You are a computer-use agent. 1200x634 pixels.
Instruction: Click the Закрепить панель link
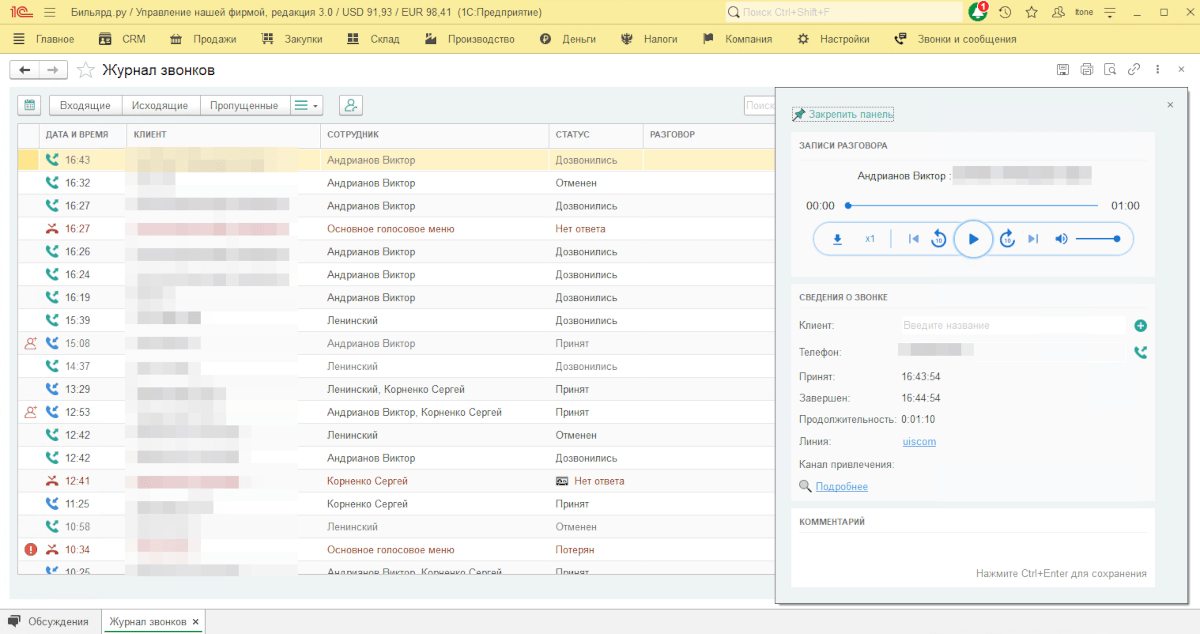pyautogui.click(x=850, y=115)
